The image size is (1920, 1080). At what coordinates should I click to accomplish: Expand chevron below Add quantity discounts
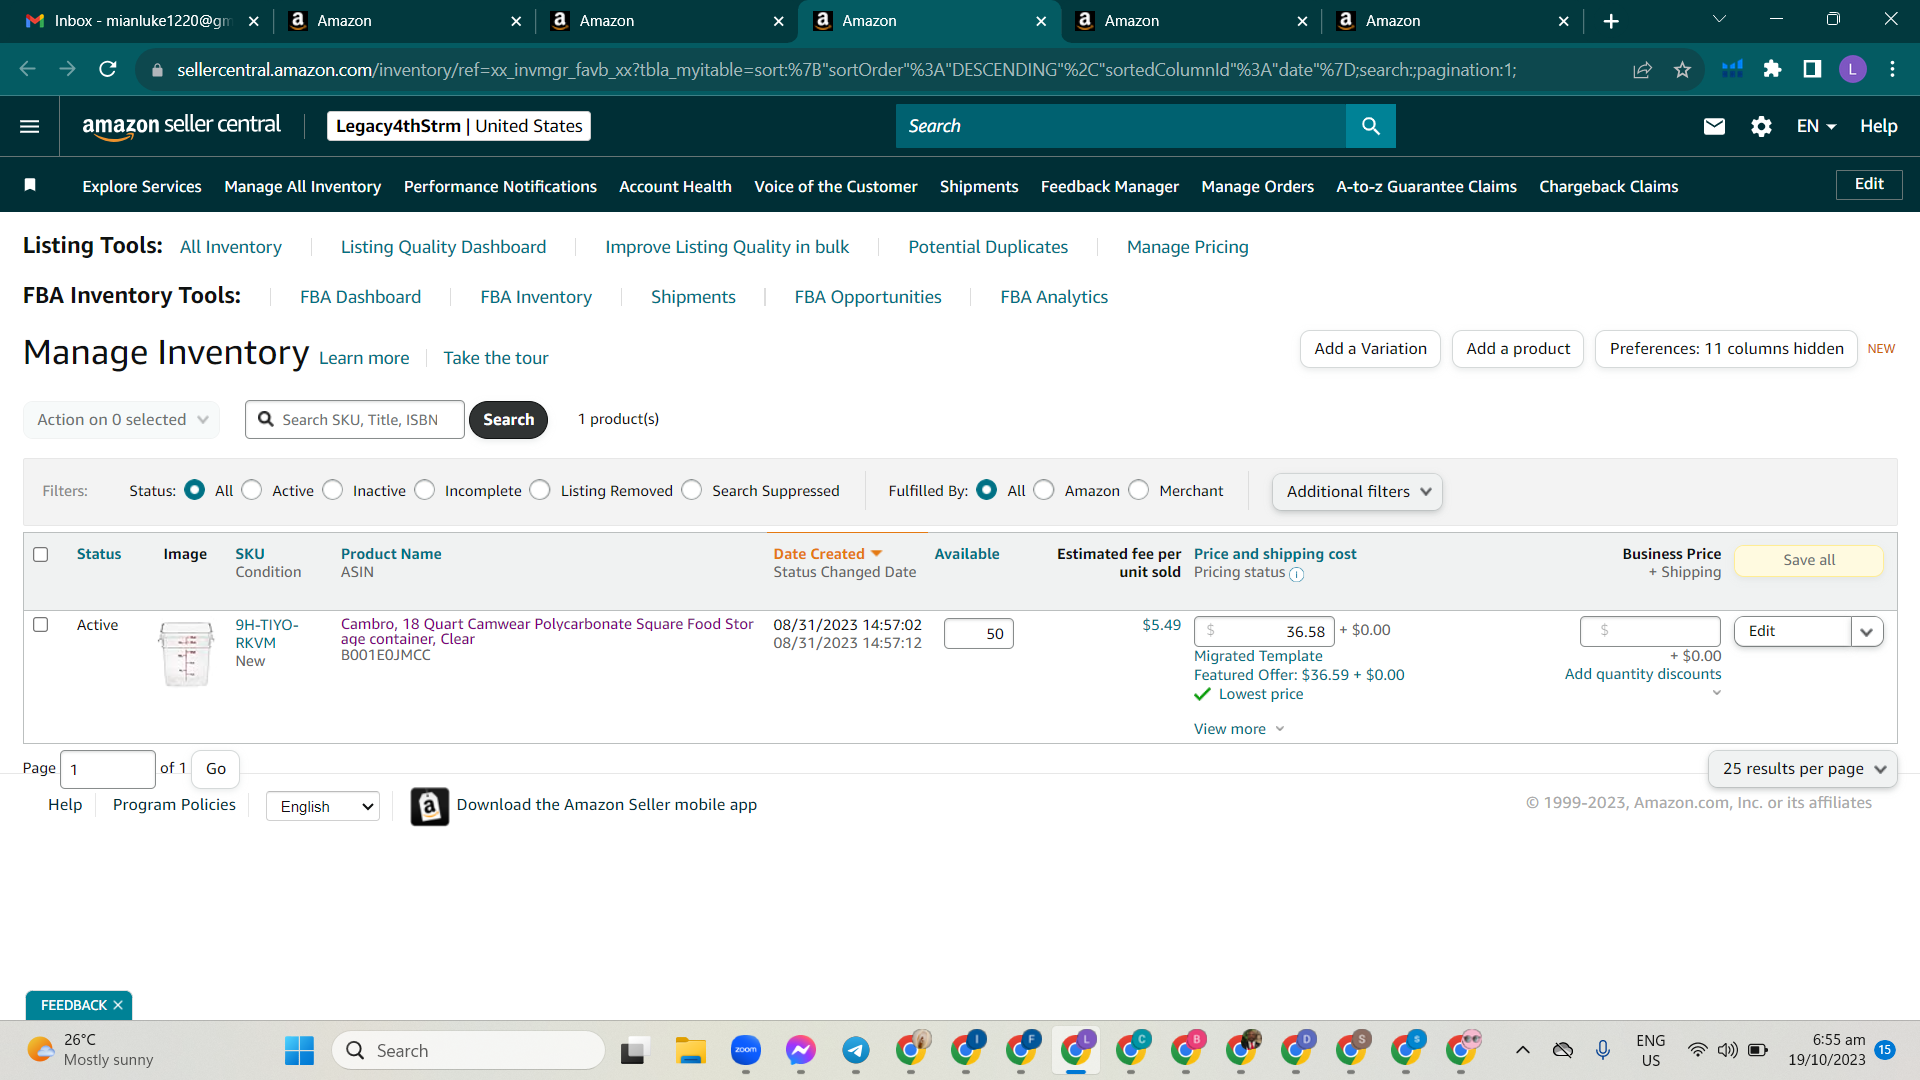pyautogui.click(x=1717, y=693)
